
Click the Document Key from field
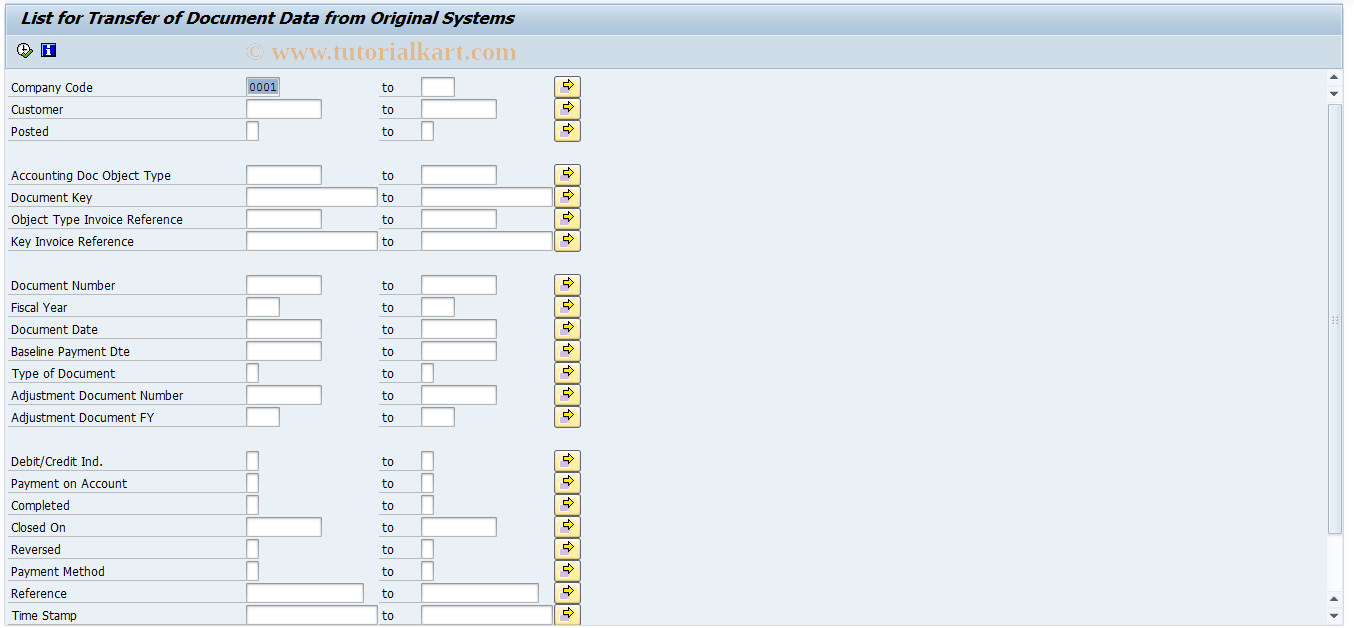(x=312, y=197)
